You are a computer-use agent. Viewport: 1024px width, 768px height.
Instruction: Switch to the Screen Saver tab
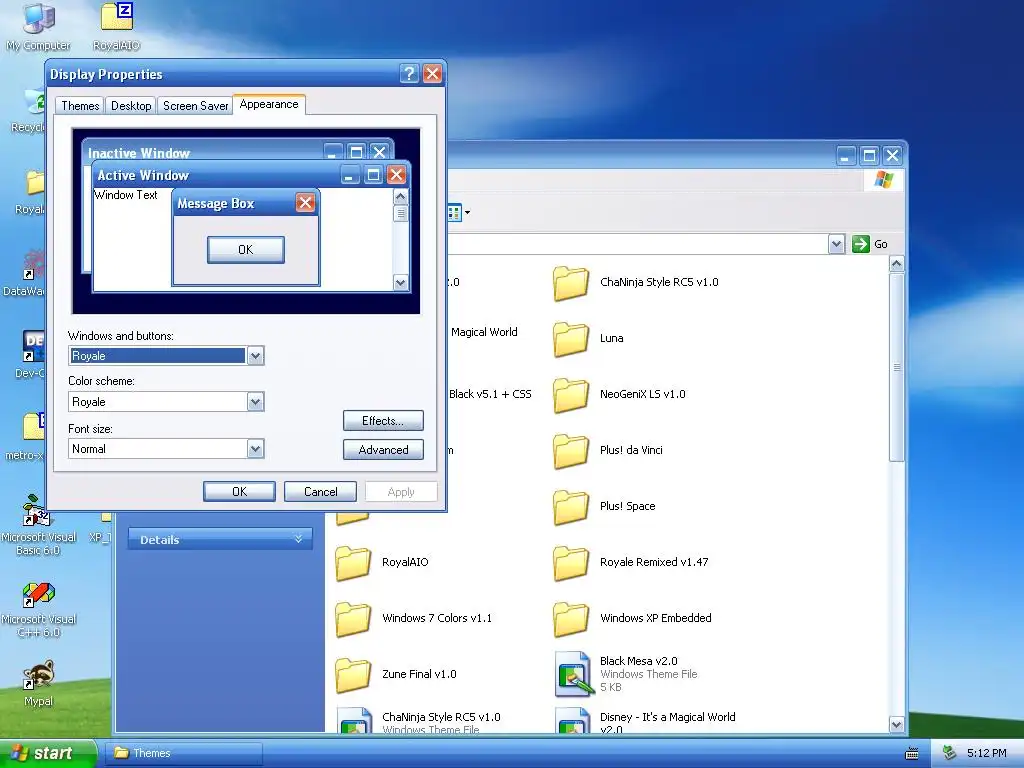click(x=195, y=106)
